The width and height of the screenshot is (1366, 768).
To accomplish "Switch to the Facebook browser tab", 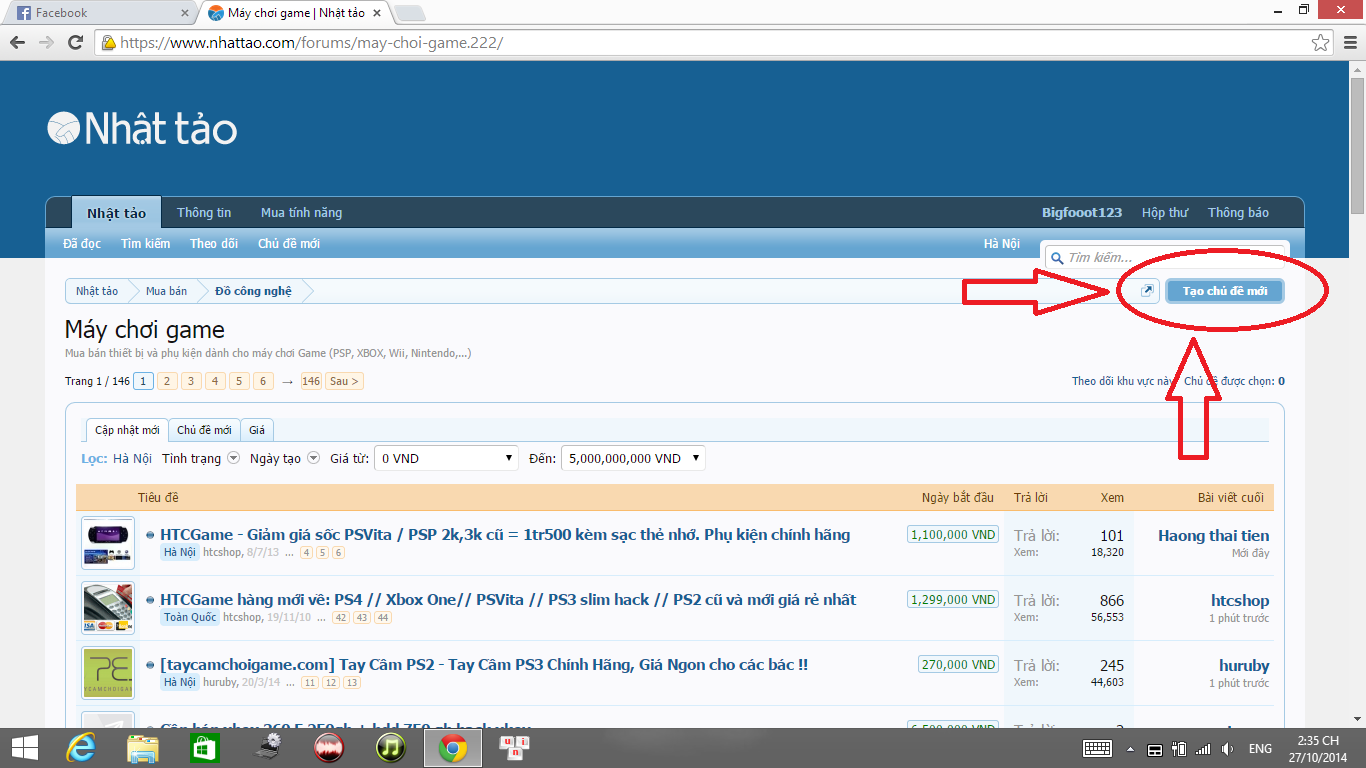I will tap(100, 13).
